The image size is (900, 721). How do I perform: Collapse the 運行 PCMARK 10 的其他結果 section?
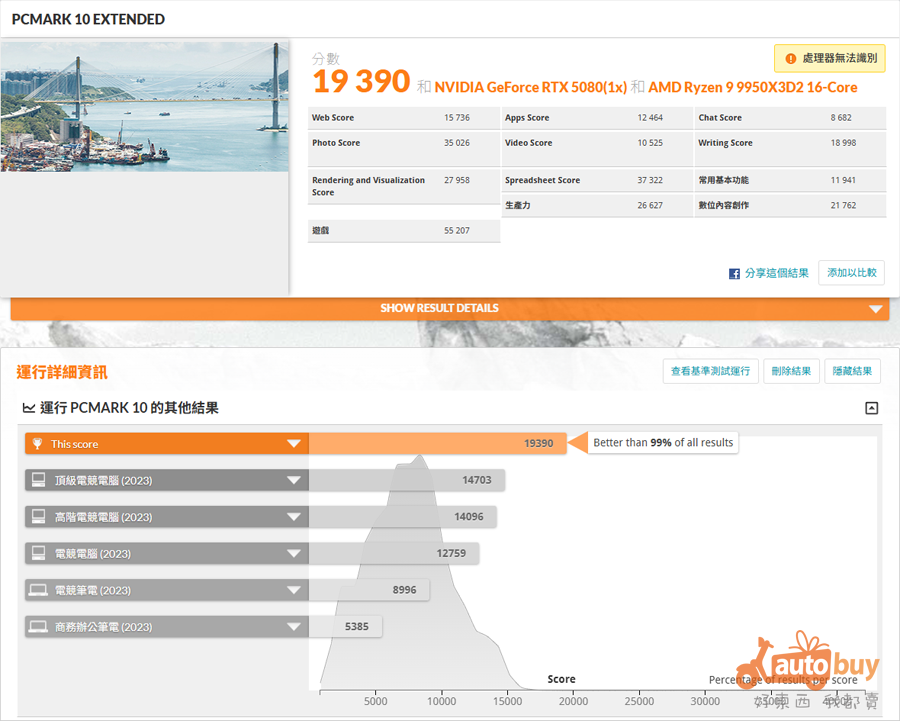tap(871, 408)
